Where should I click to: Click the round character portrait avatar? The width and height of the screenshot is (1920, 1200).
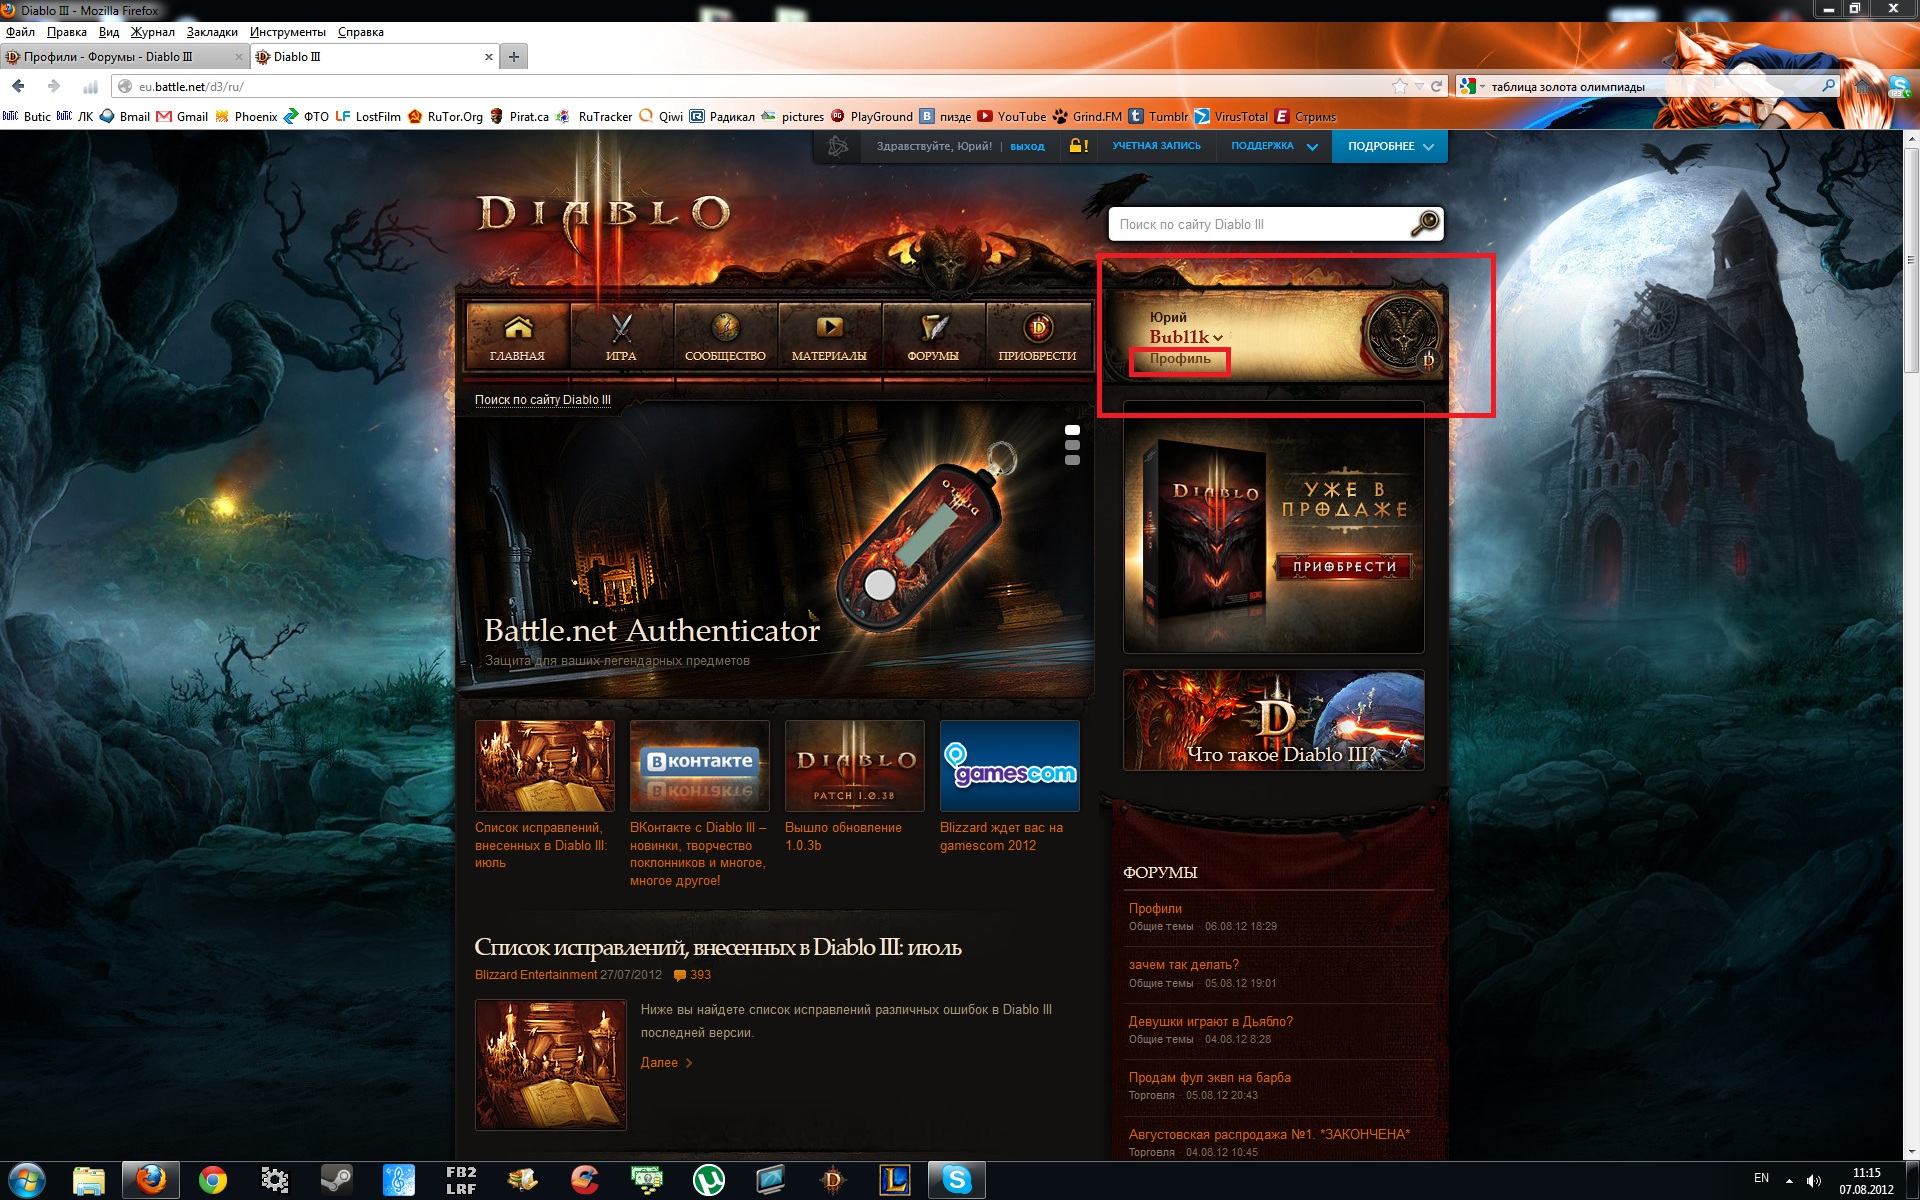pos(1403,333)
